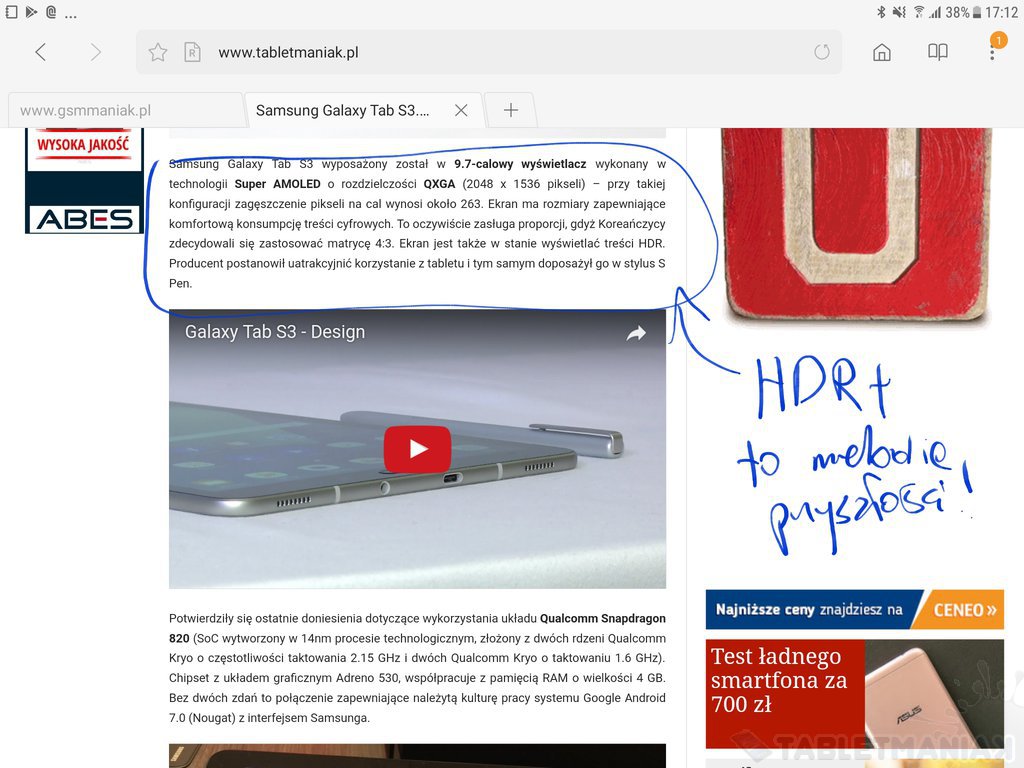Add a new browser tab
Screen dimensions: 1024x768
511,110
